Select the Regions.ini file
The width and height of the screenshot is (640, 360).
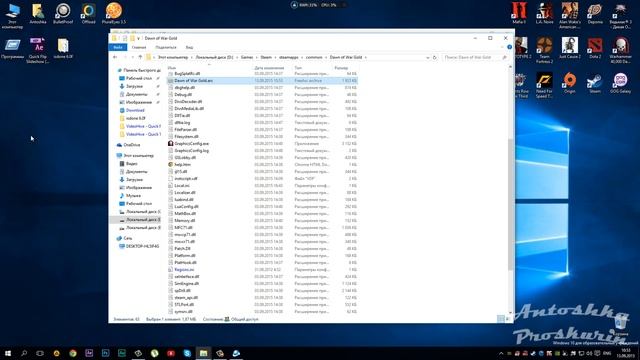pos(184,270)
